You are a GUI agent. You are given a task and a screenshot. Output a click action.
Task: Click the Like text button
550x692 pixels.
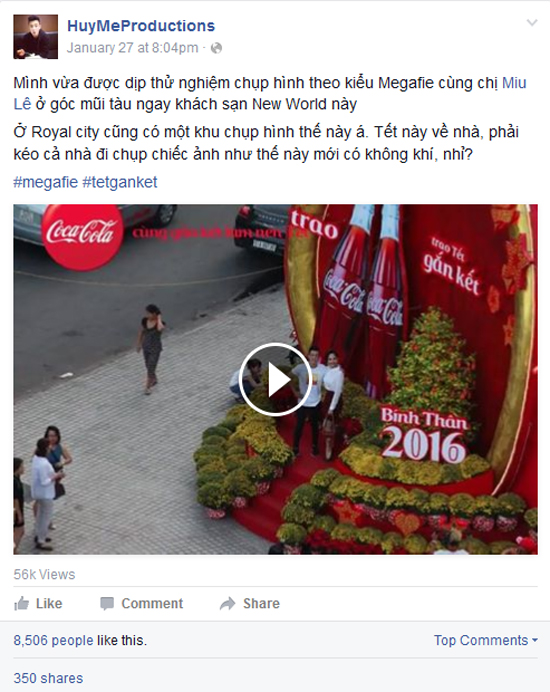[49, 603]
